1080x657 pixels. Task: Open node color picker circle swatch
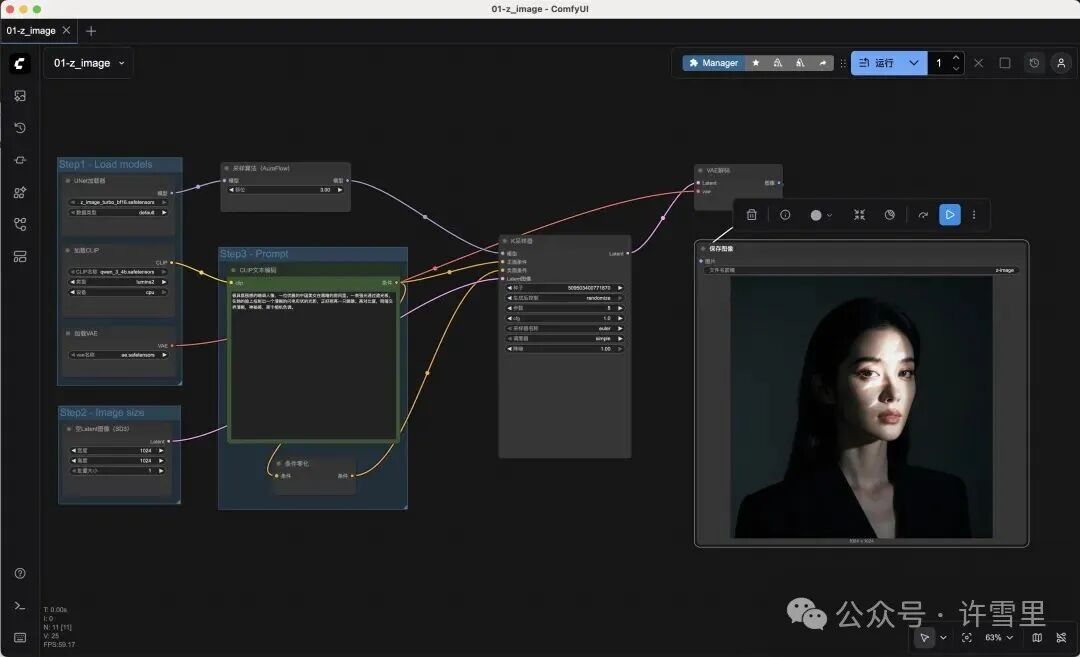[x=816, y=214]
